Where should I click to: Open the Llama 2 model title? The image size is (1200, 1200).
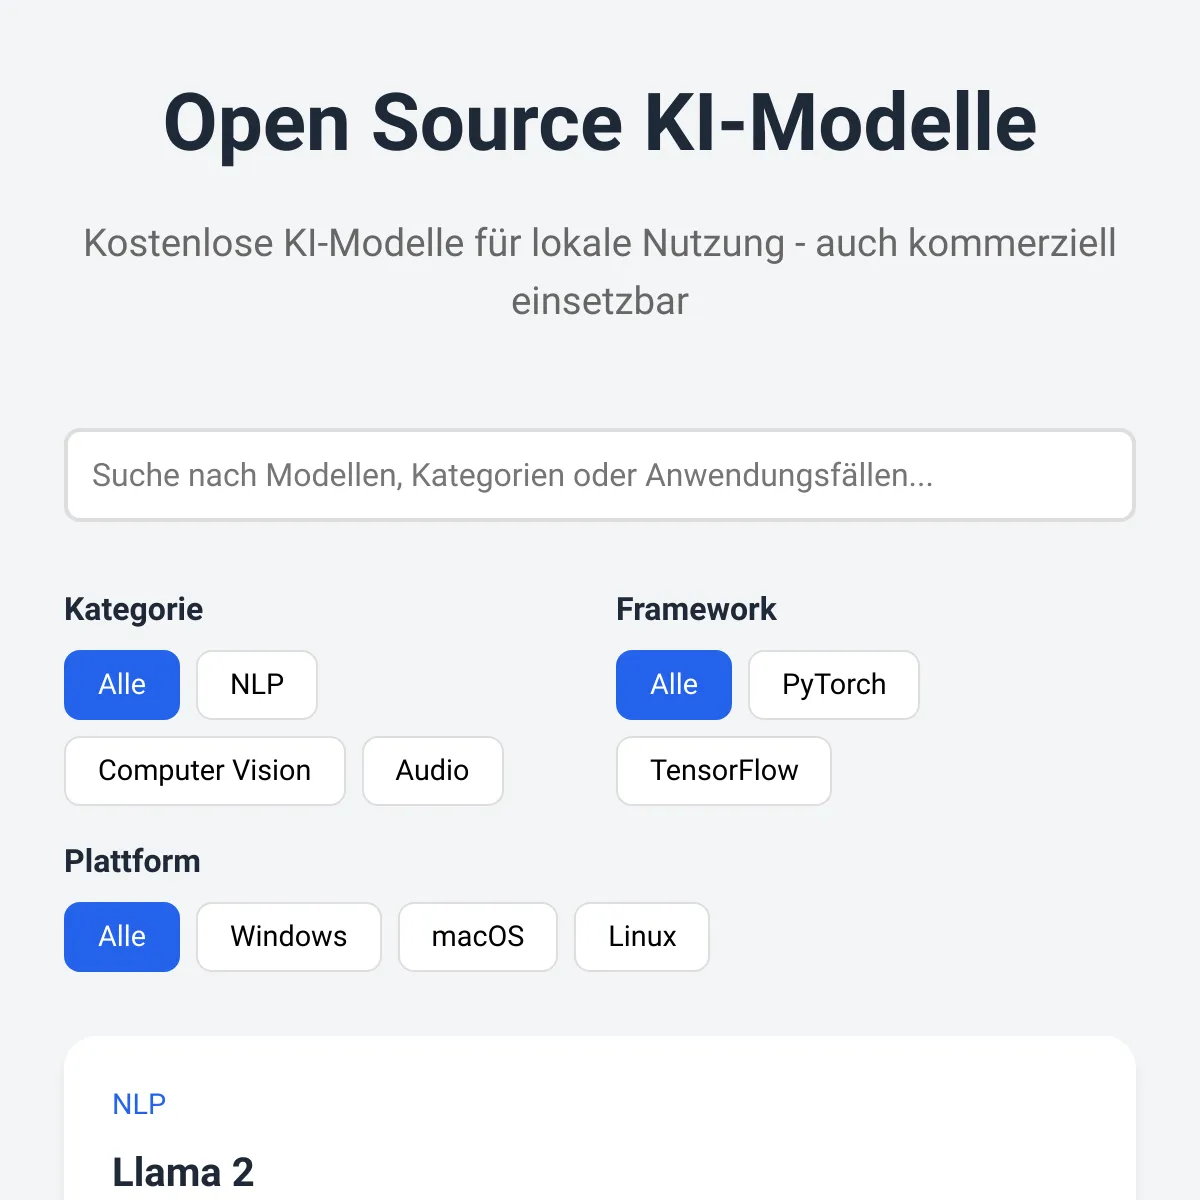(x=183, y=1172)
